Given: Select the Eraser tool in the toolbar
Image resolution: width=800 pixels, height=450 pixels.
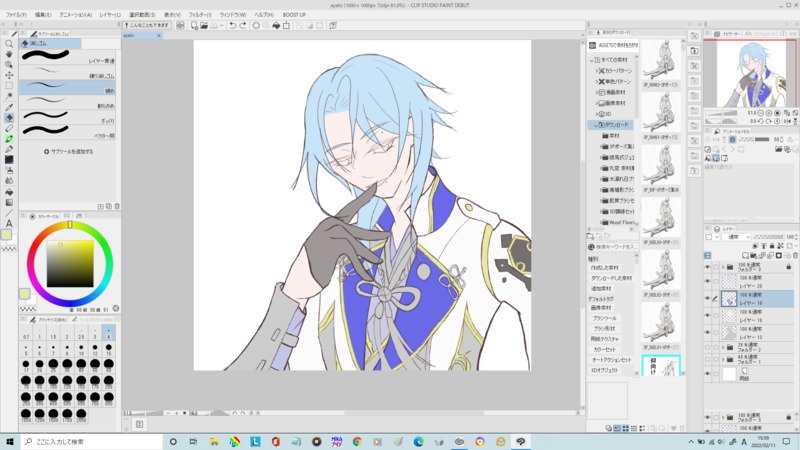Looking at the screenshot, I should 9,118.
